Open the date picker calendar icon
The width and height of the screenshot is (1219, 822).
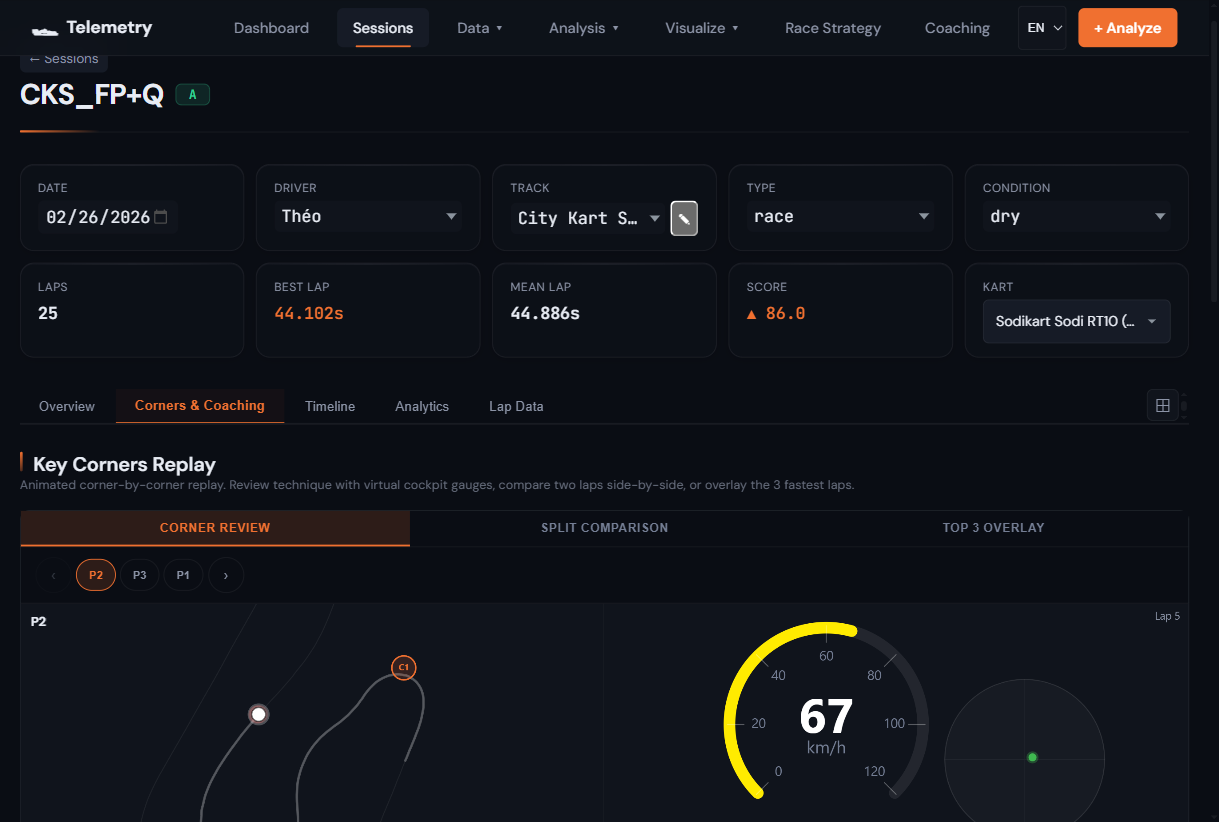point(161,217)
